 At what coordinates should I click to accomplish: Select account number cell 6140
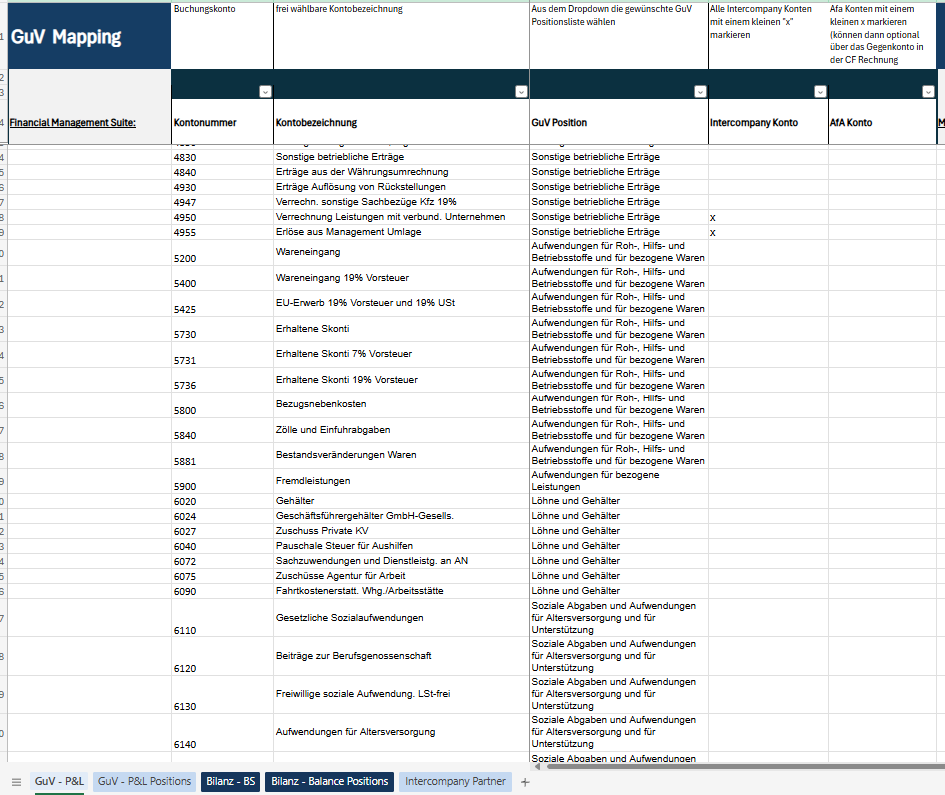222,732
